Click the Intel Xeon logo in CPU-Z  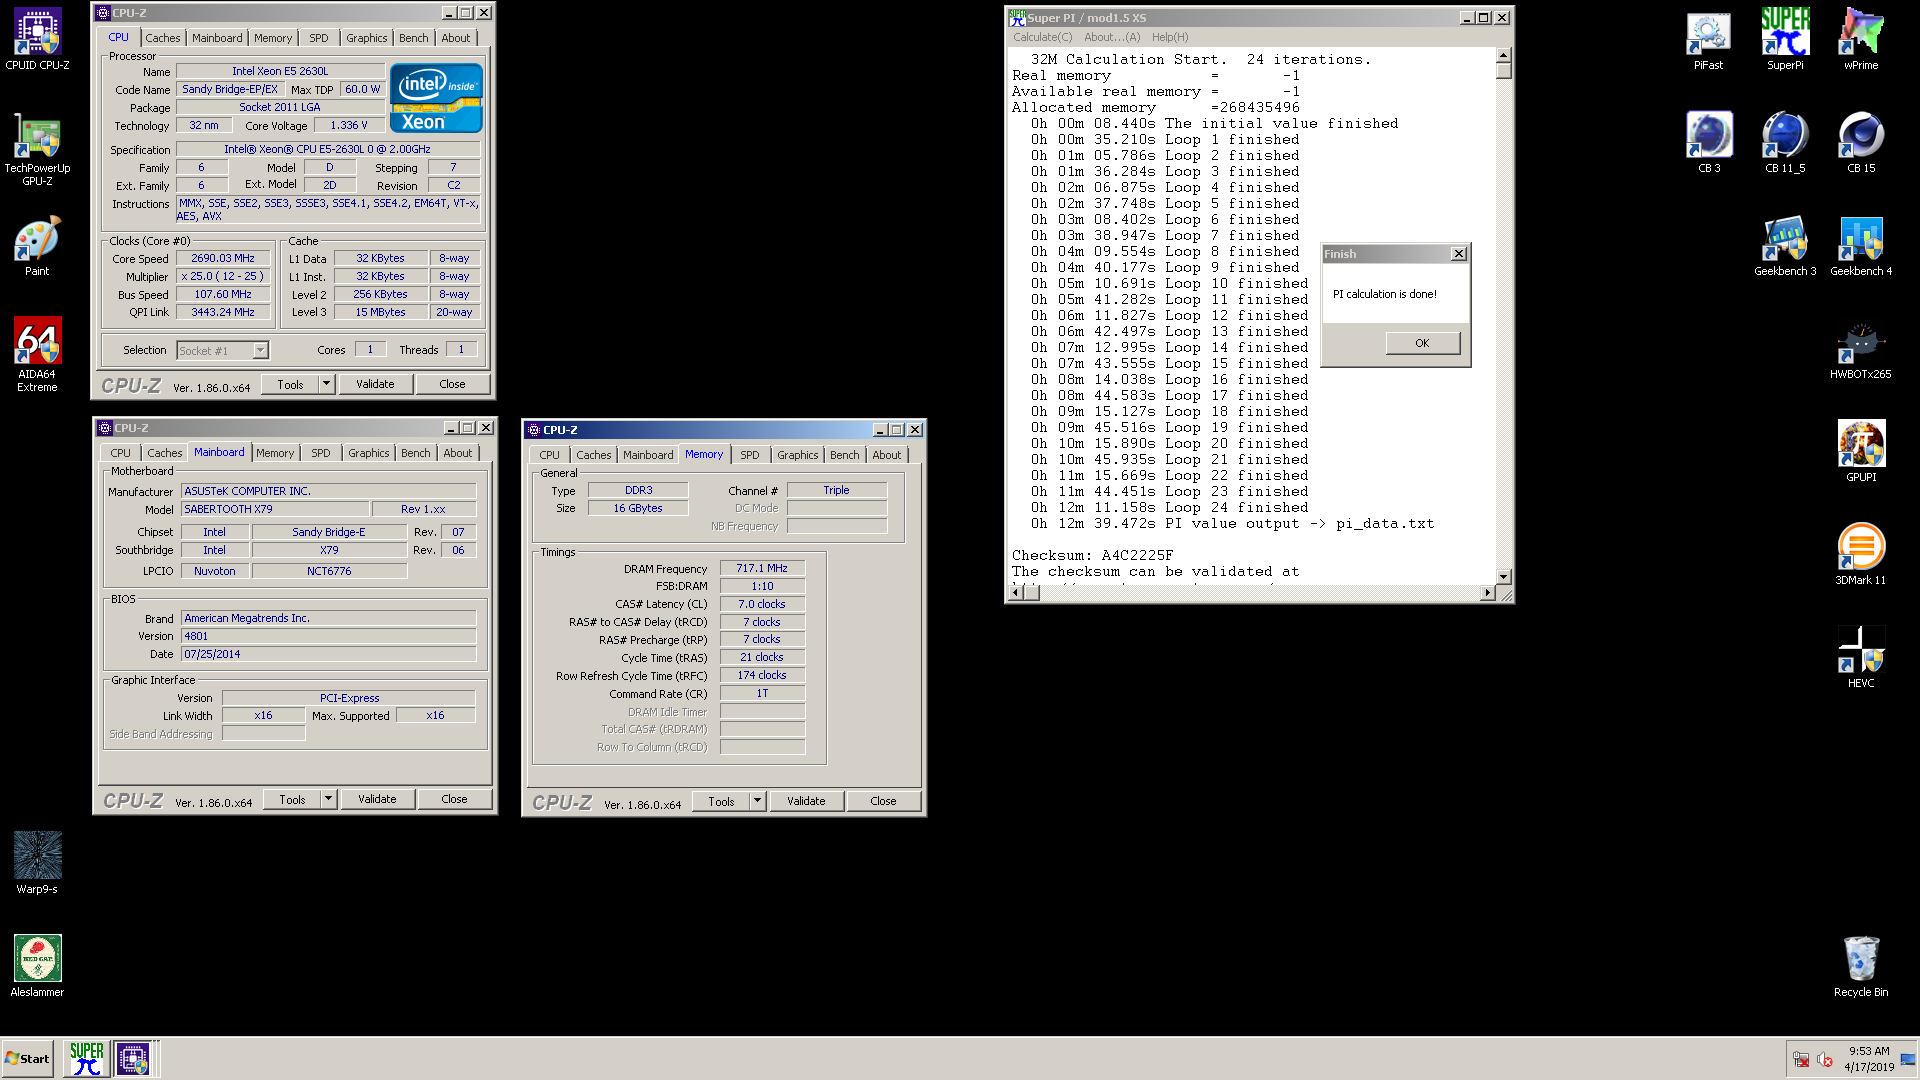coord(436,98)
